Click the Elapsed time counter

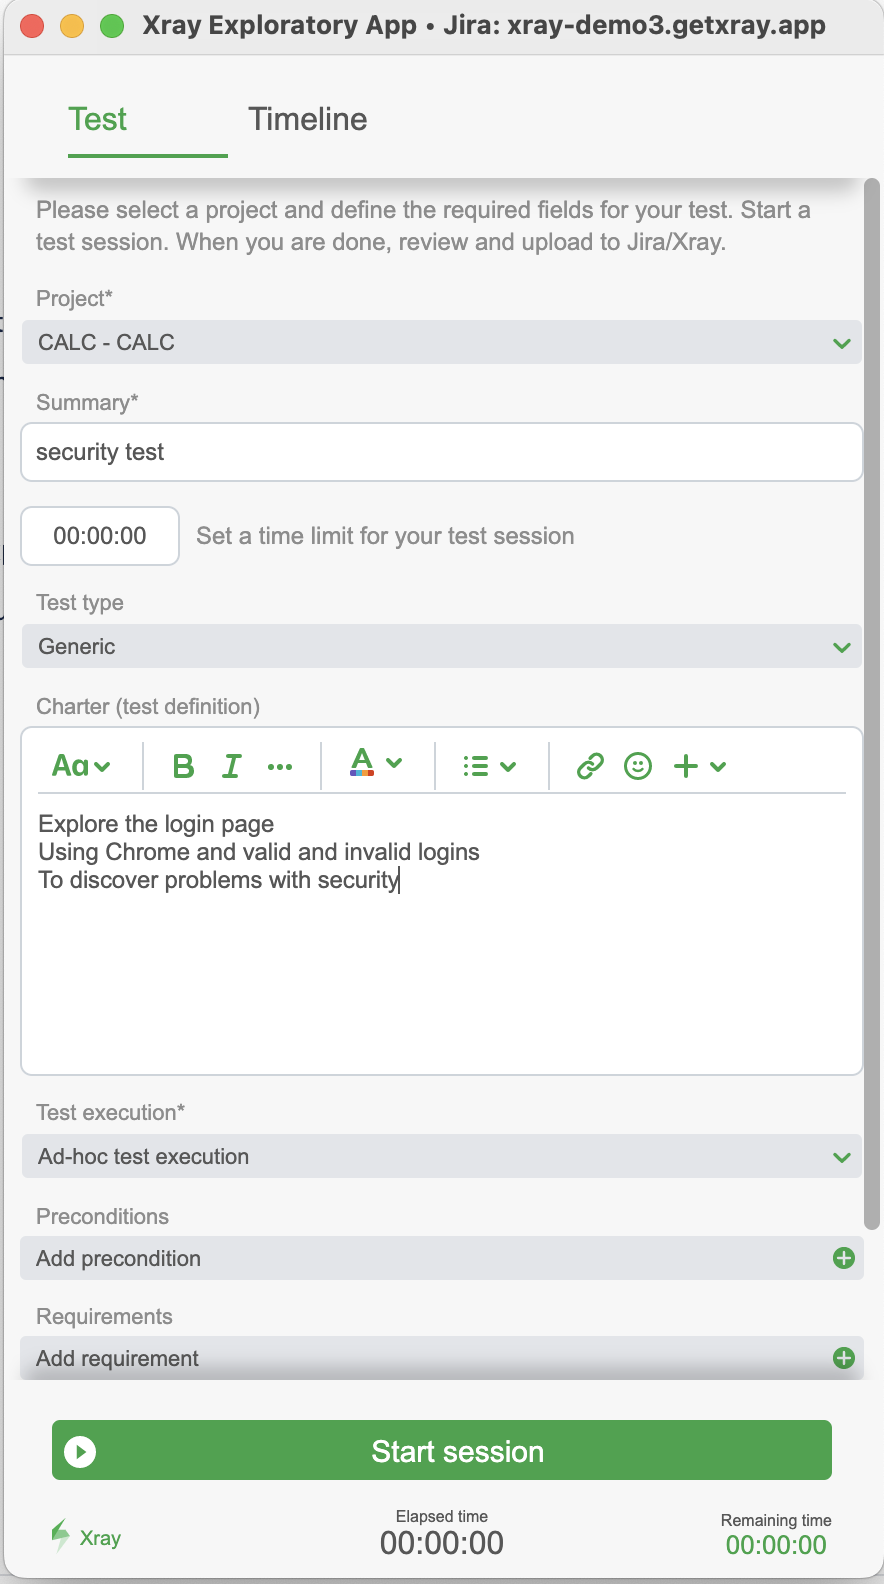tap(442, 1543)
